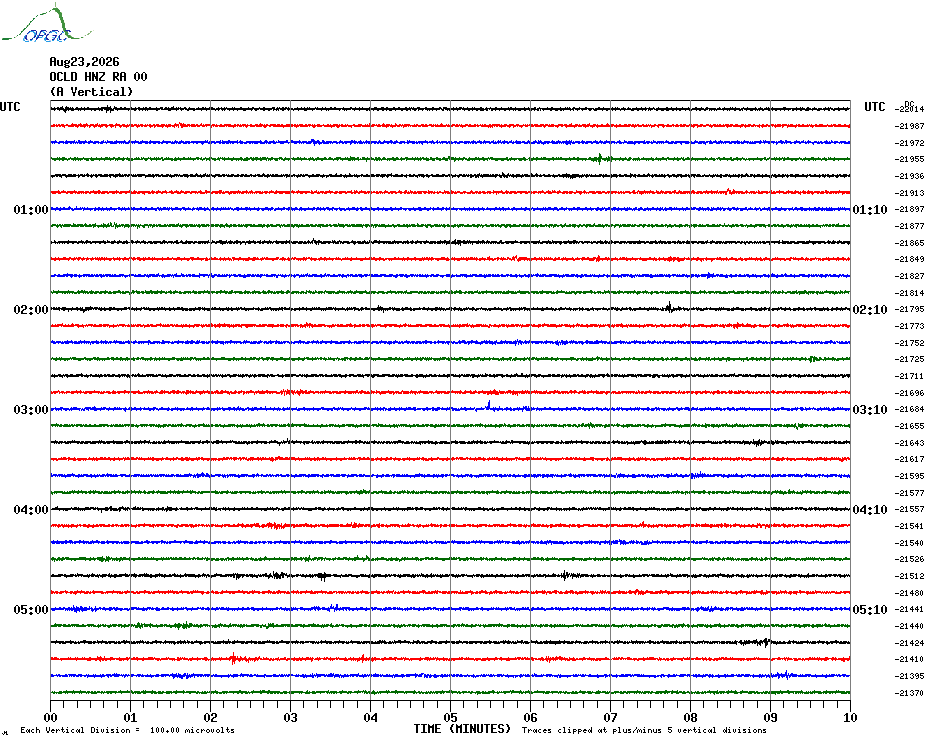
Task: Click the DC offset value -21696
Action: [909, 393]
